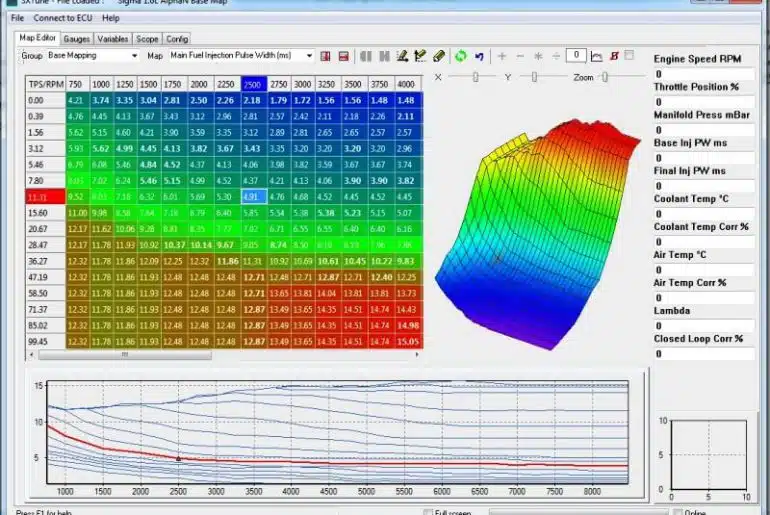Select the second pencil edit tool with checkmark
Screen dimensions: 770x515
pos(420,56)
